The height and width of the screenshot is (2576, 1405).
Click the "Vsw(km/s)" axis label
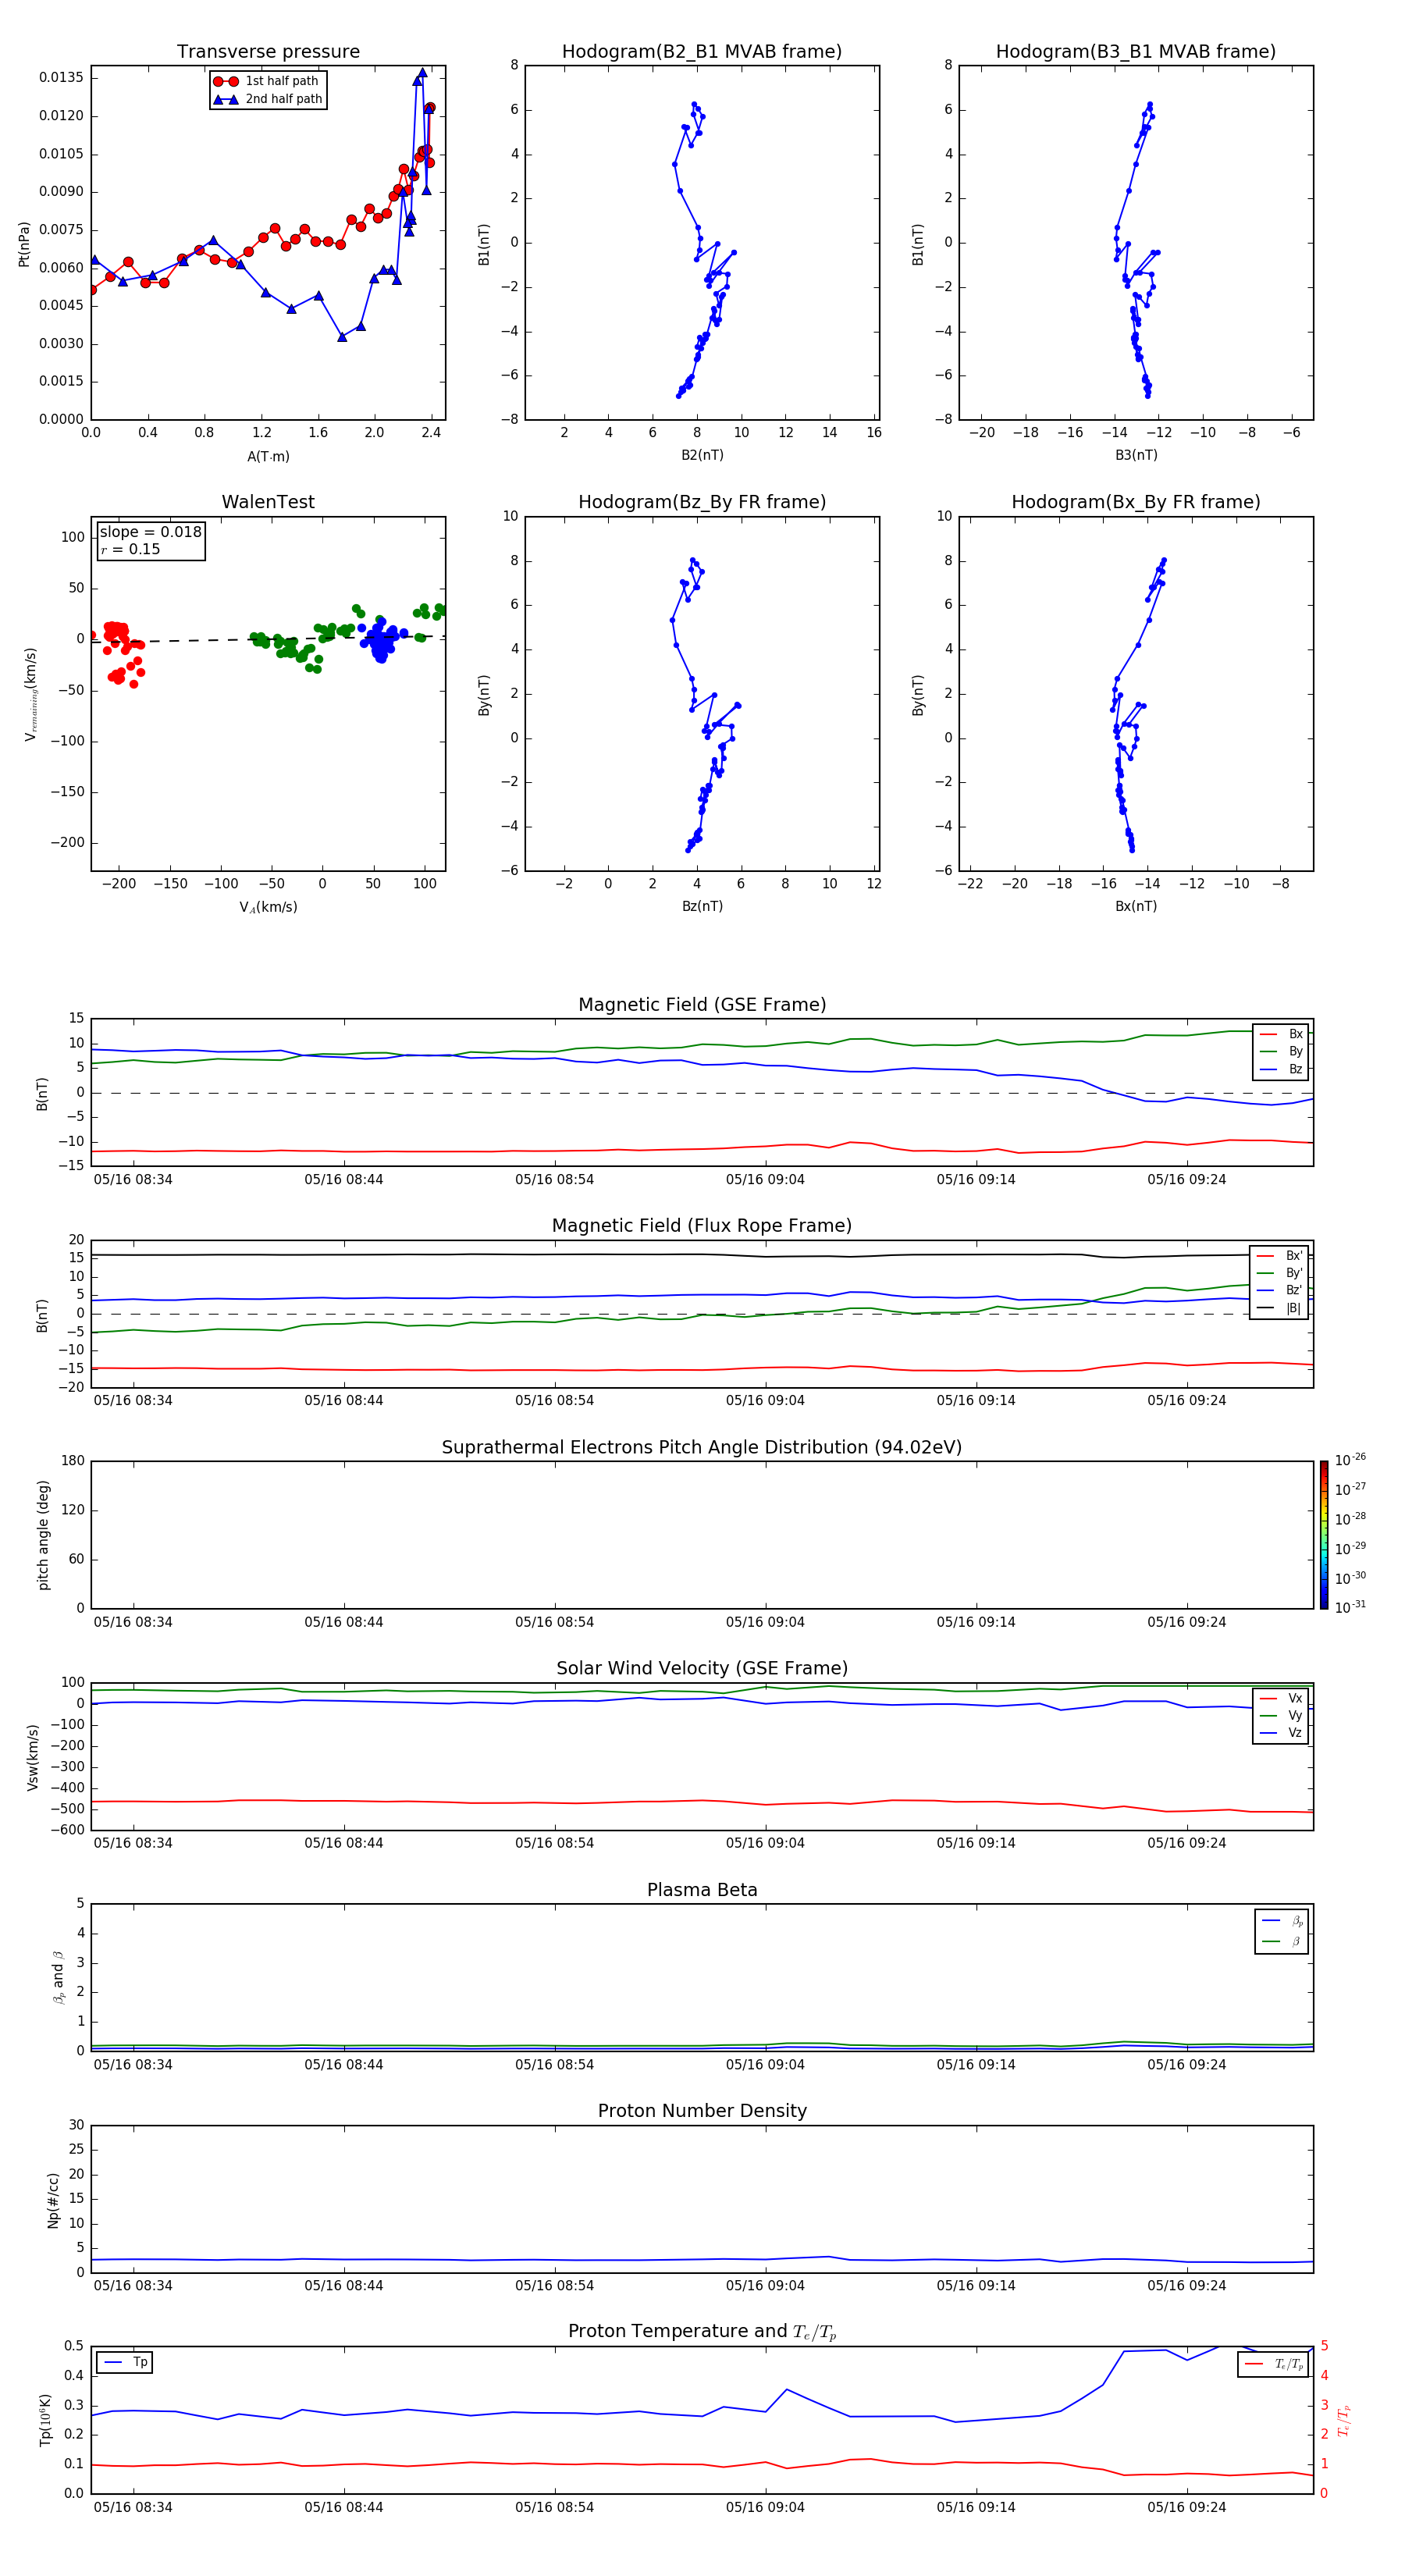point(33,1757)
